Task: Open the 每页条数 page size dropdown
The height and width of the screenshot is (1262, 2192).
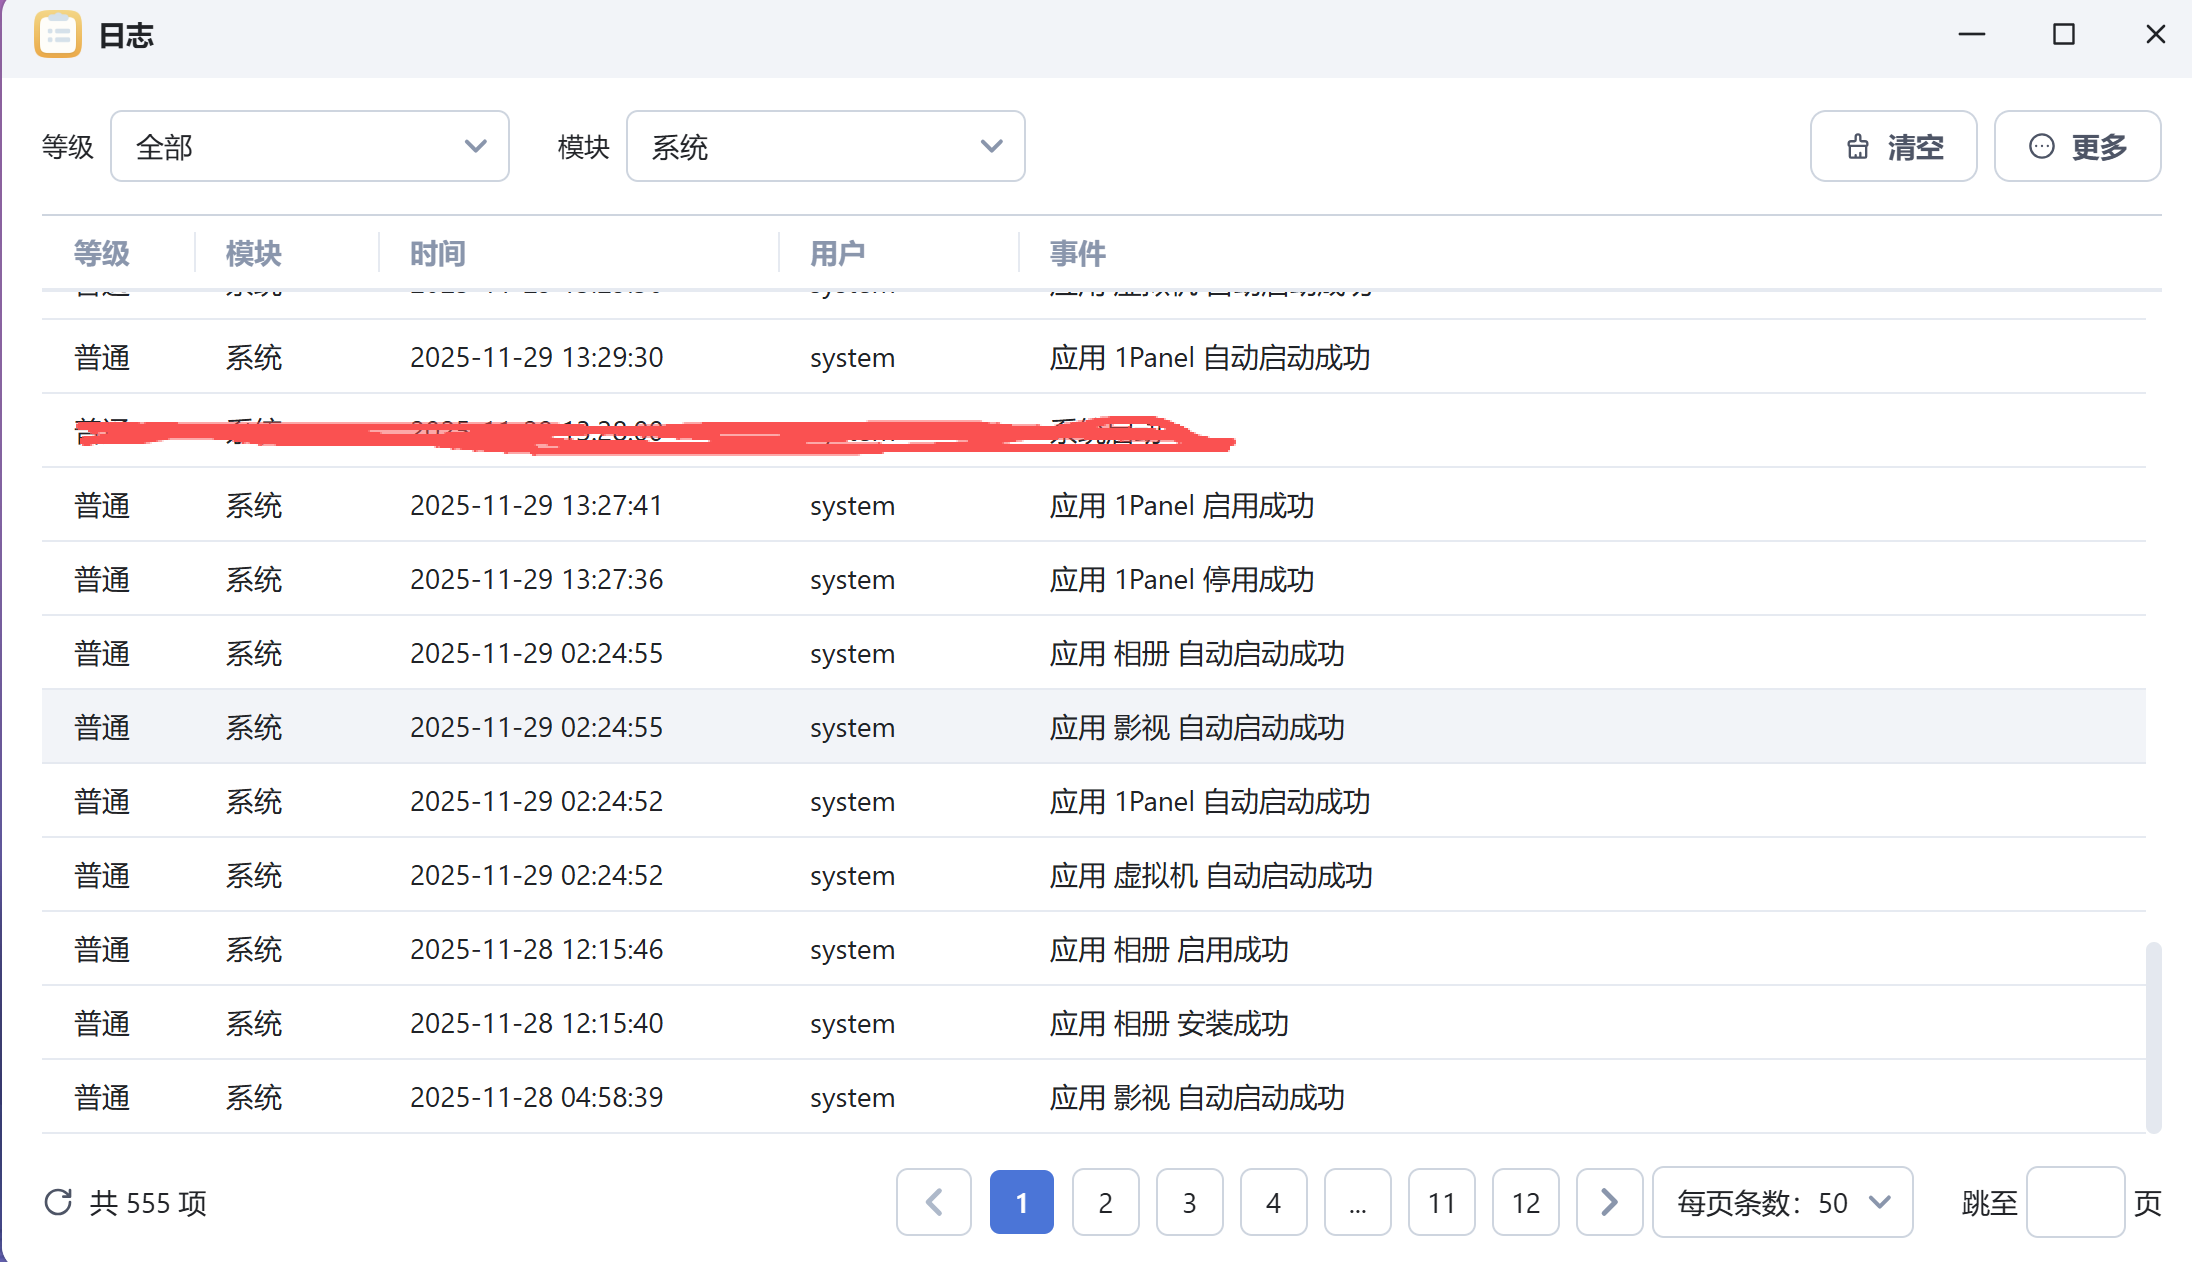Action: 1783,1202
